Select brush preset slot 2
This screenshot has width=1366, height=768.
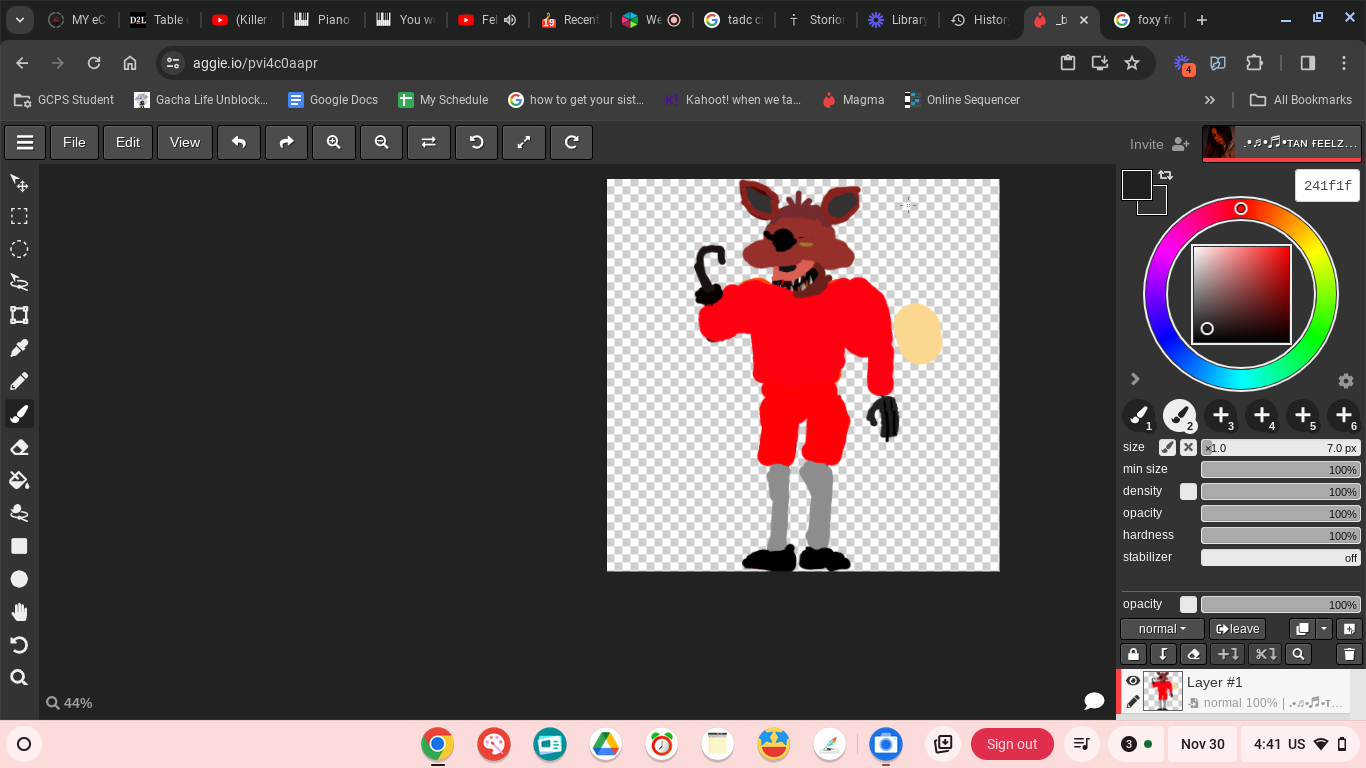(x=1179, y=415)
